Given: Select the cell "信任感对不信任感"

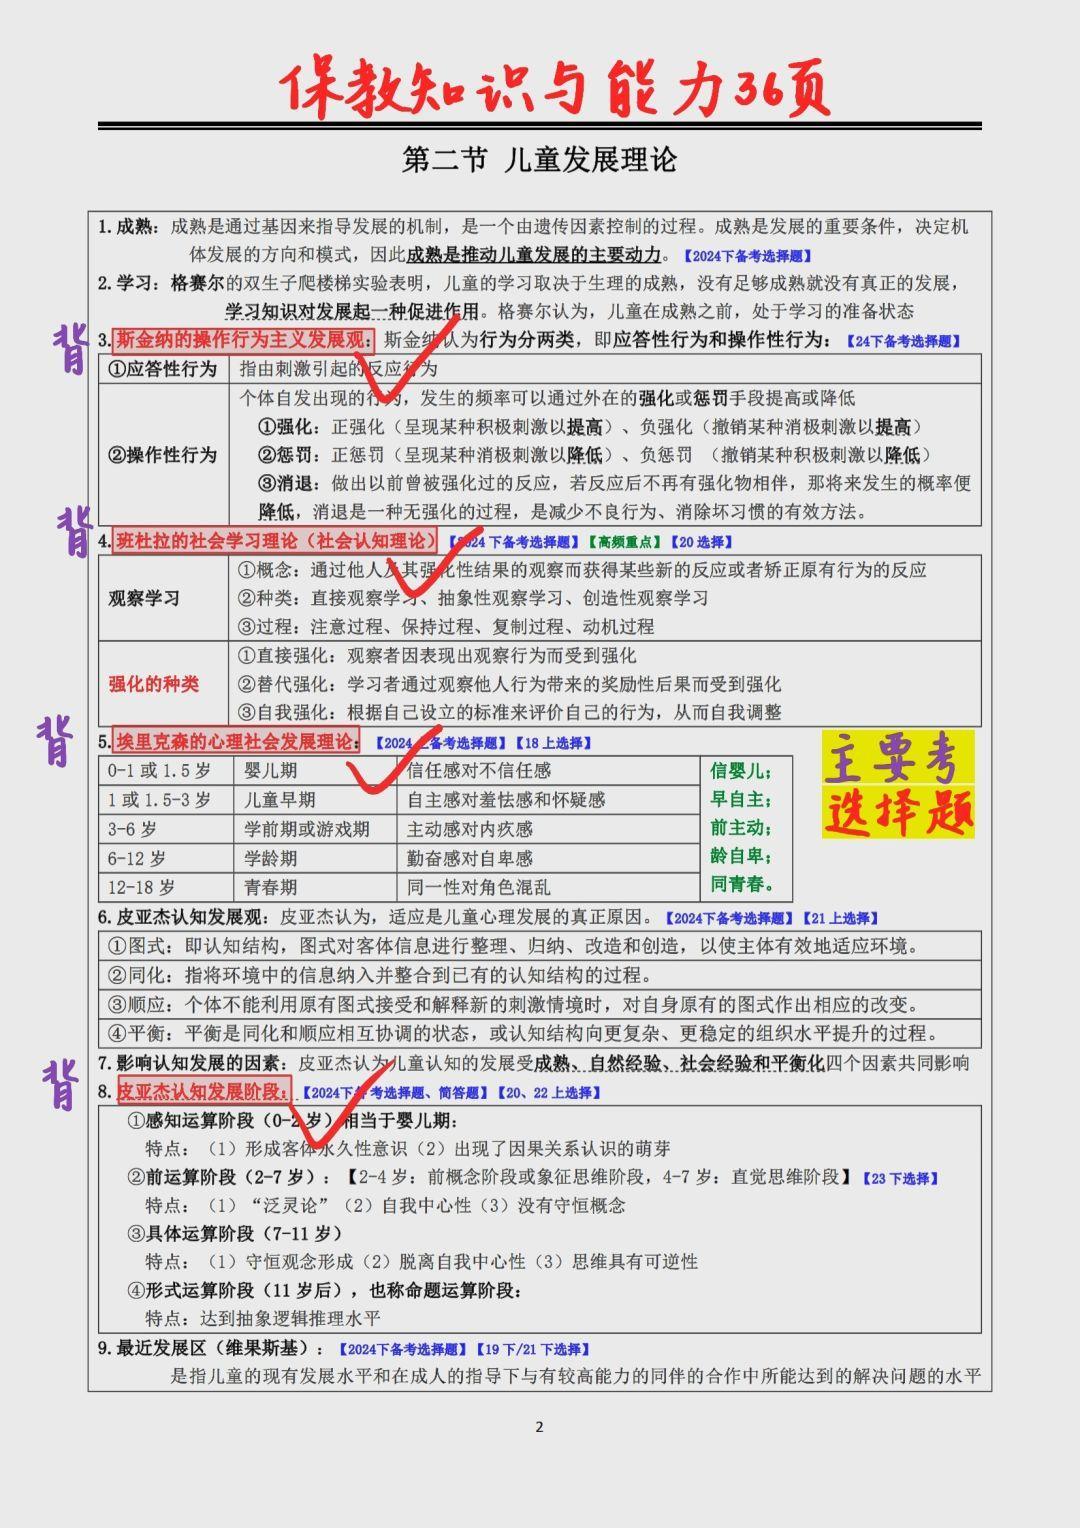Looking at the screenshot, I should (550, 771).
